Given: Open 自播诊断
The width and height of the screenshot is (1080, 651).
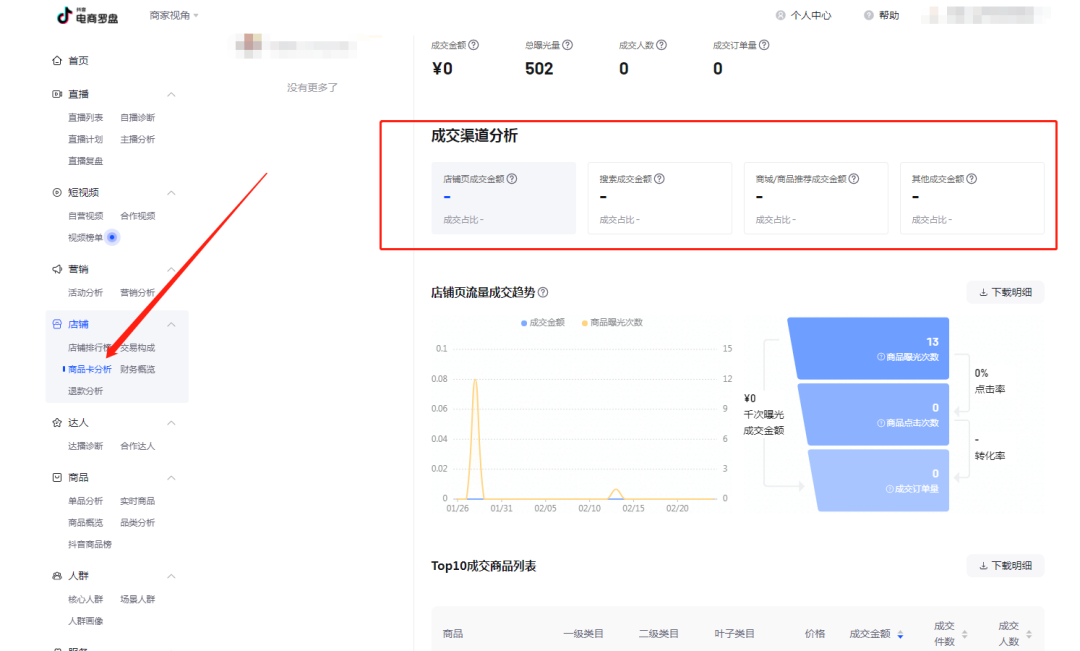Looking at the screenshot, I should [138, 118].
